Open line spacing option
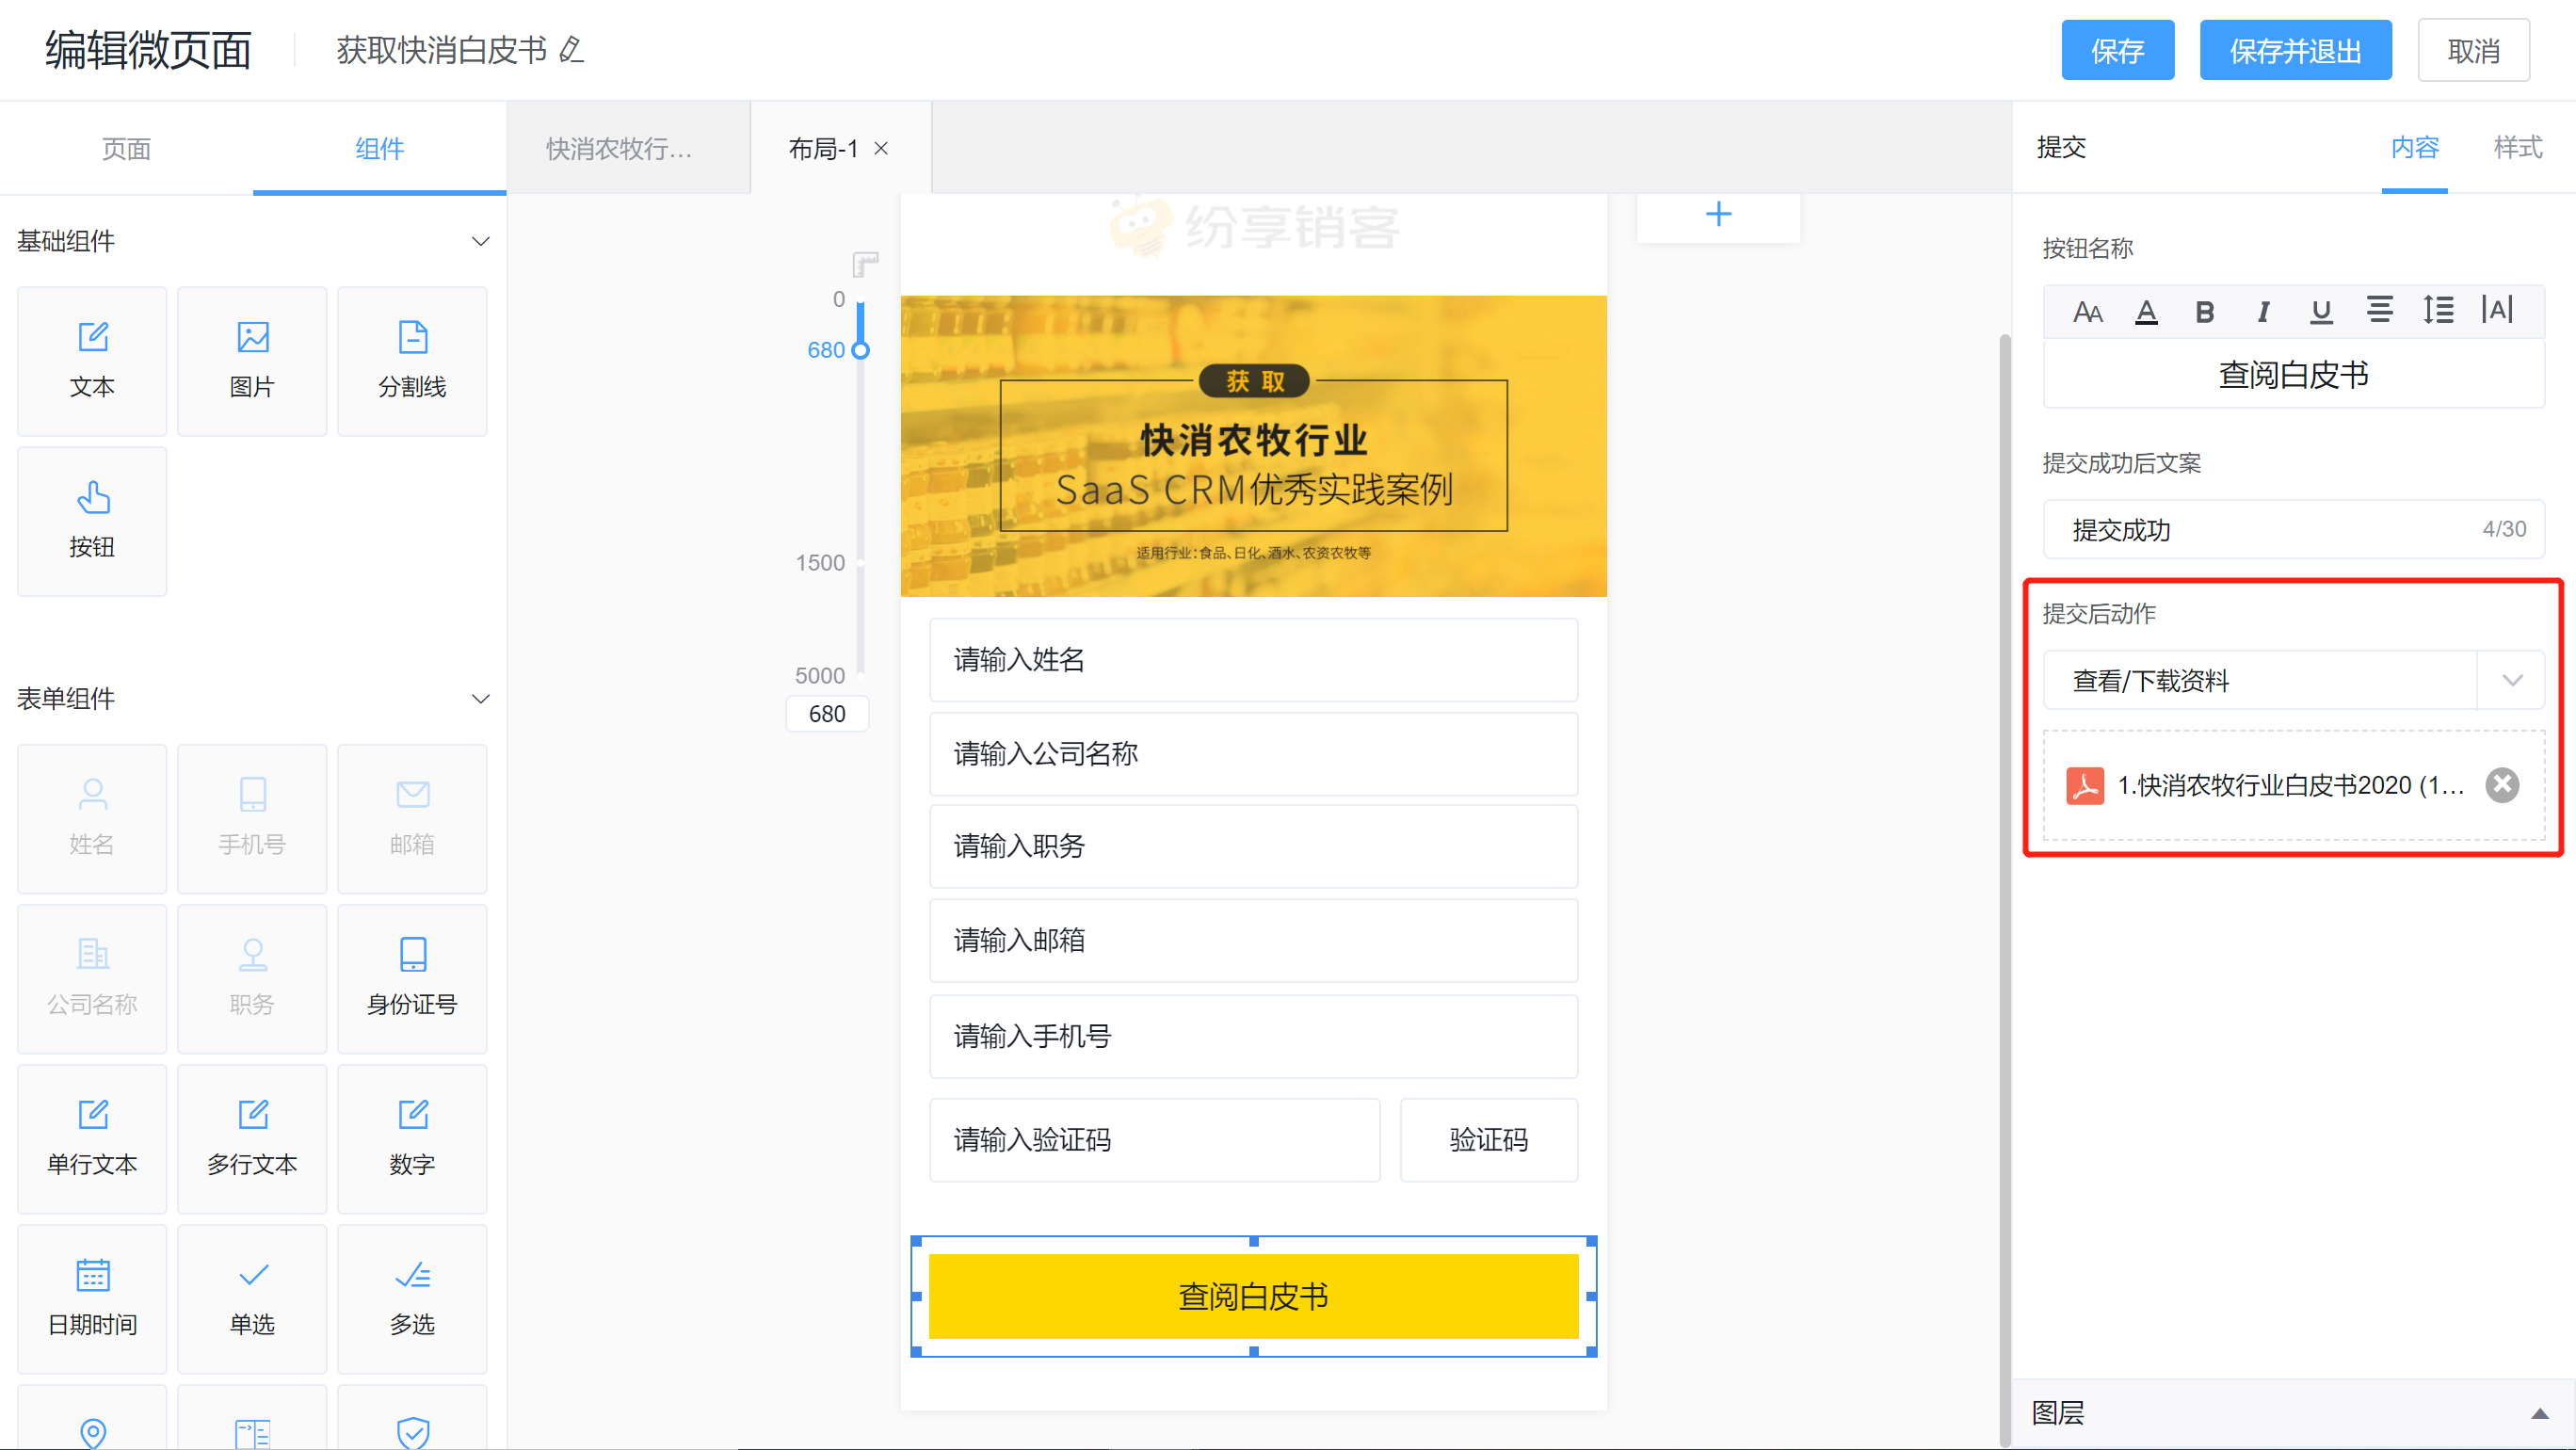Screen dimensions: 2576x1450 (2438, 311)
